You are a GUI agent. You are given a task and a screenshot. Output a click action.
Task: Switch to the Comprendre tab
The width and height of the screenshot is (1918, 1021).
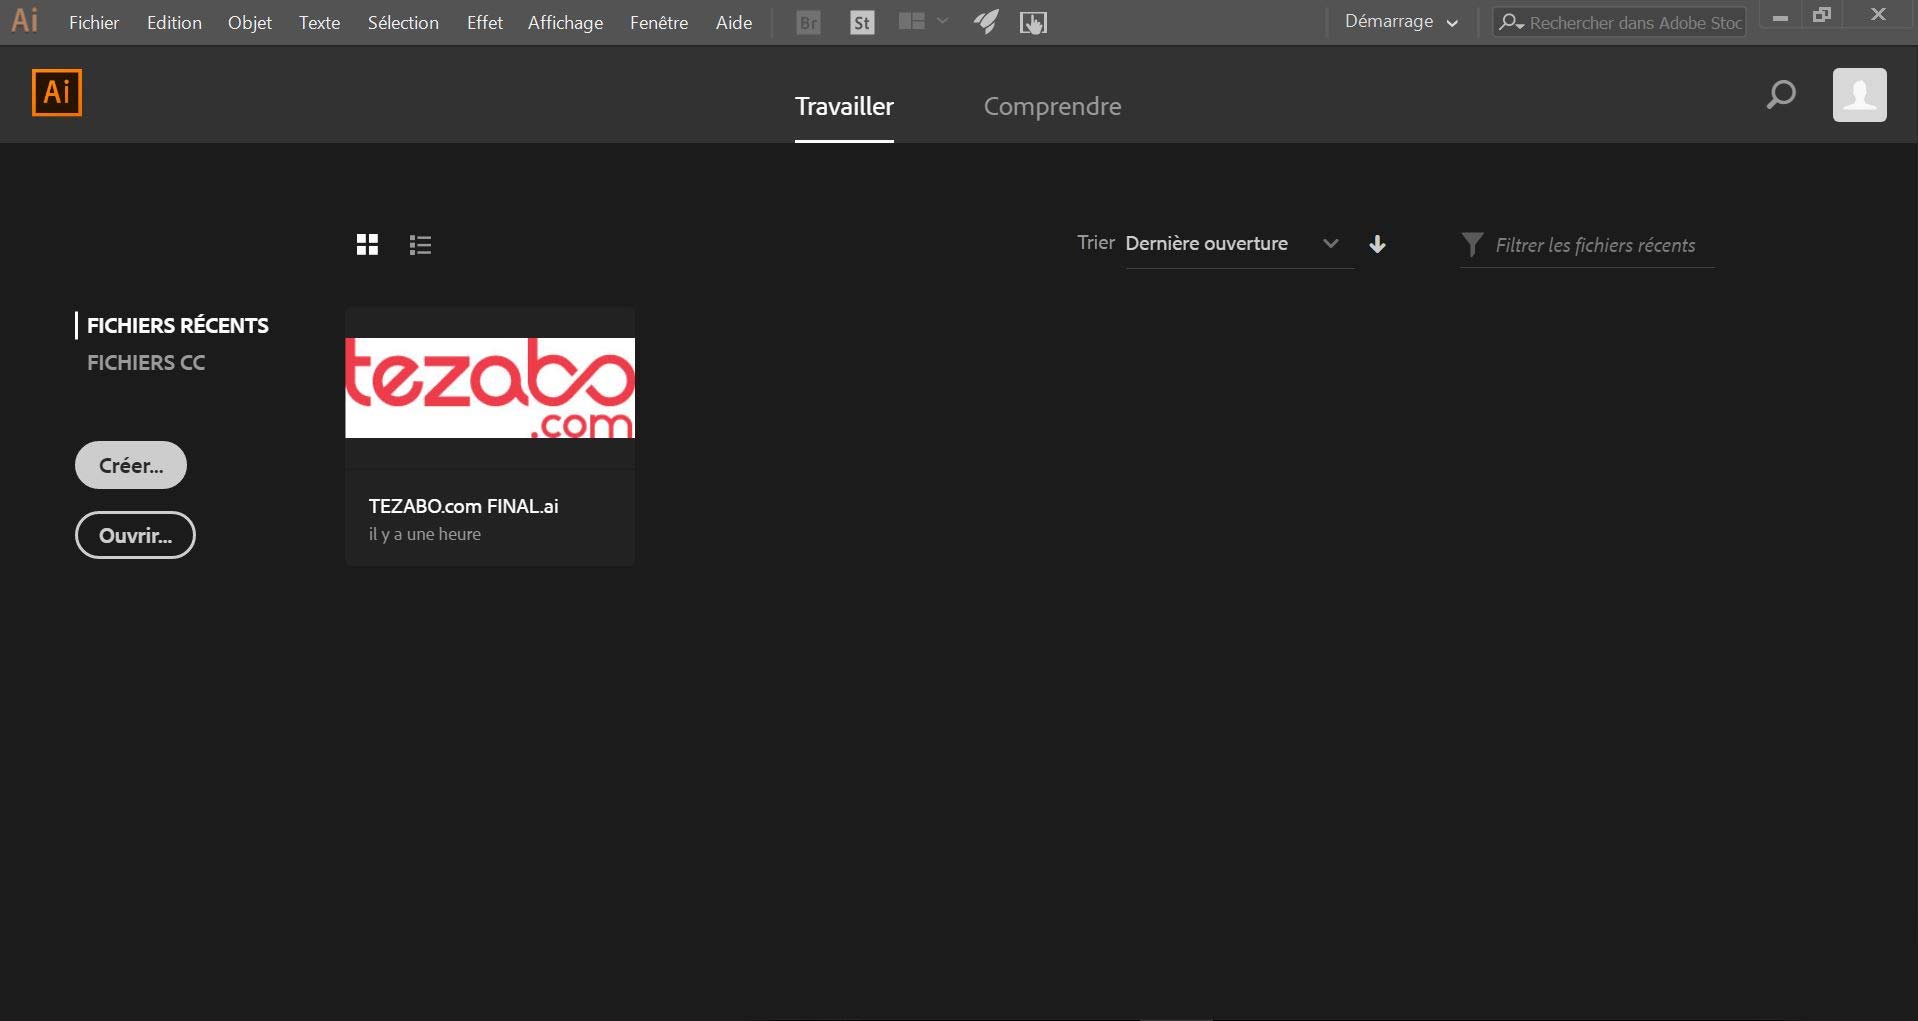(1052, 106)
